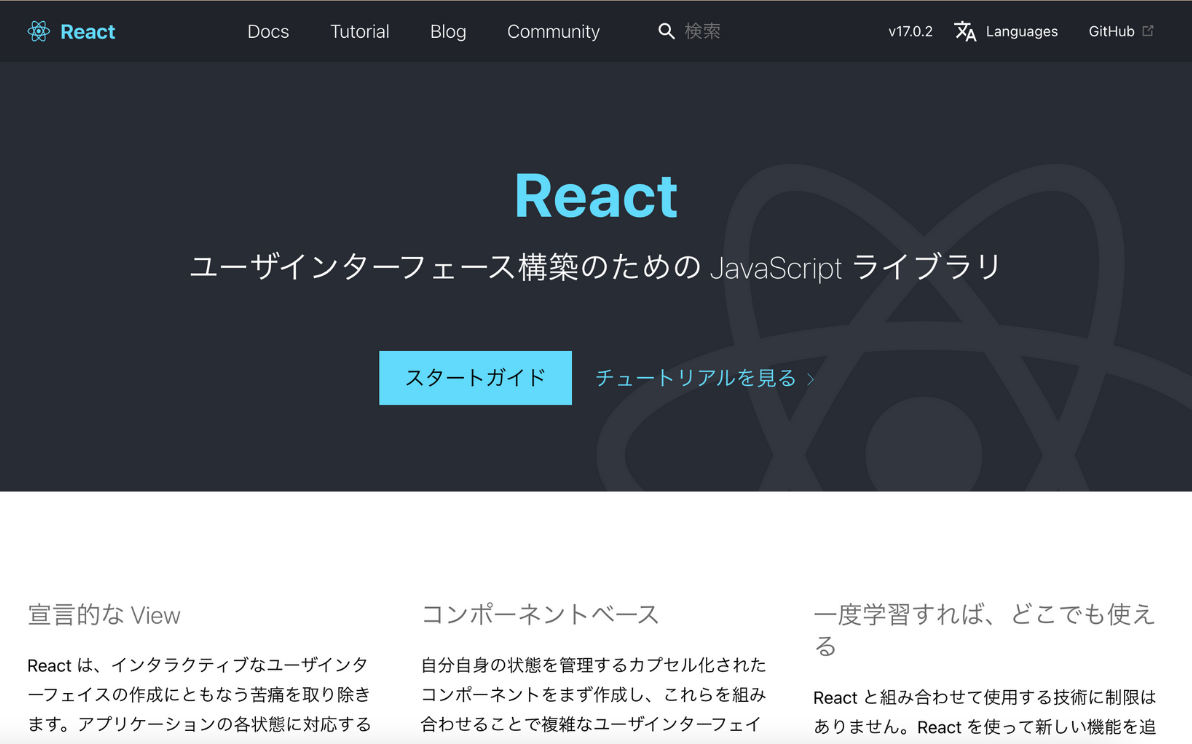Click the React atom logo icon

click(39, 32)
